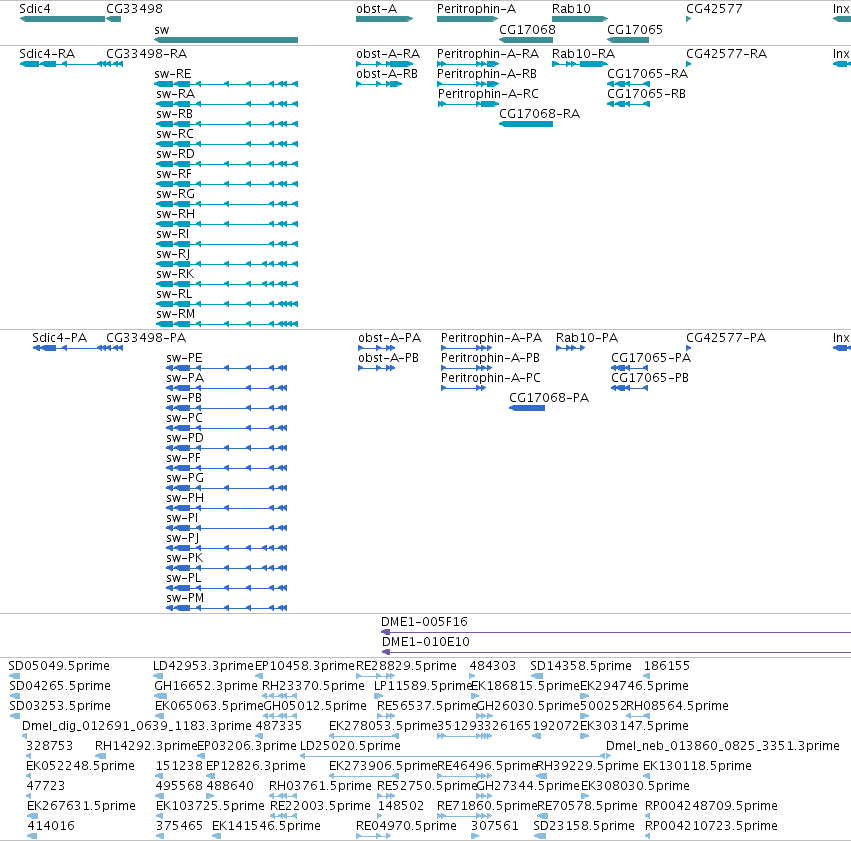Click transcript CG33498-RA
851x841 pixels.
click(113, 64)
